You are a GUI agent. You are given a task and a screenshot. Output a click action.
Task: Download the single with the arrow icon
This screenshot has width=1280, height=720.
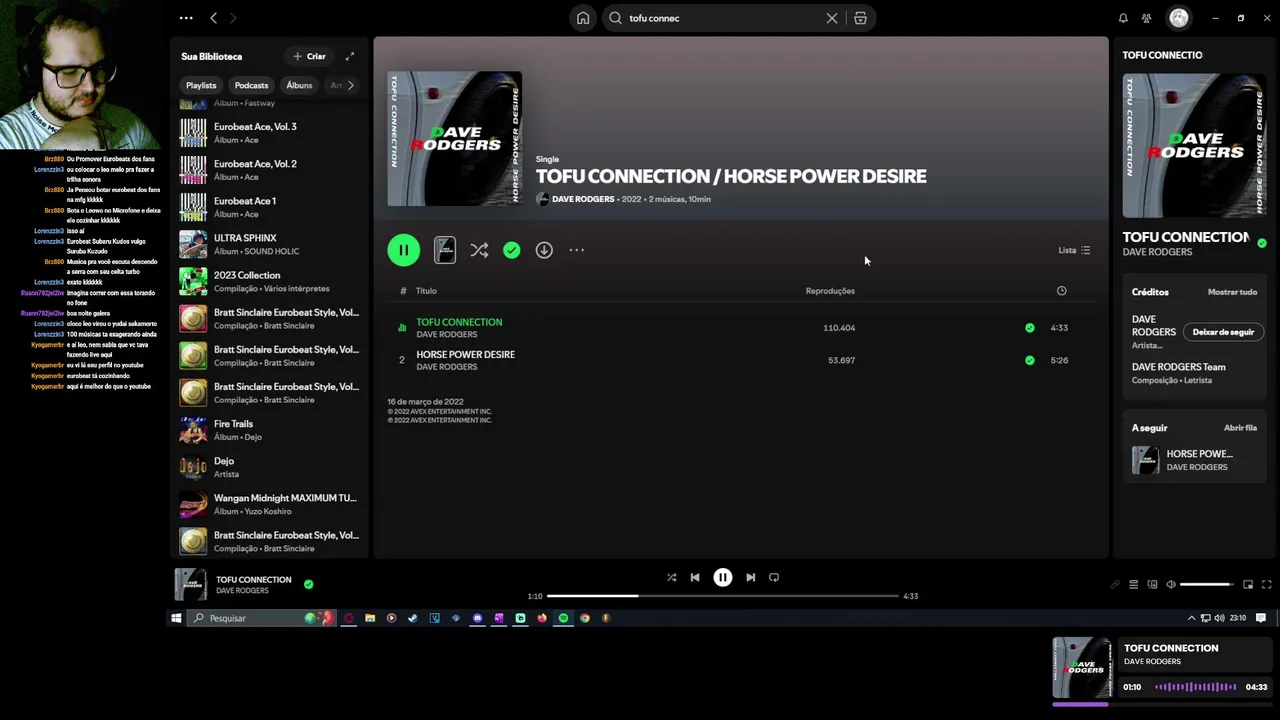tap(544, 250)
